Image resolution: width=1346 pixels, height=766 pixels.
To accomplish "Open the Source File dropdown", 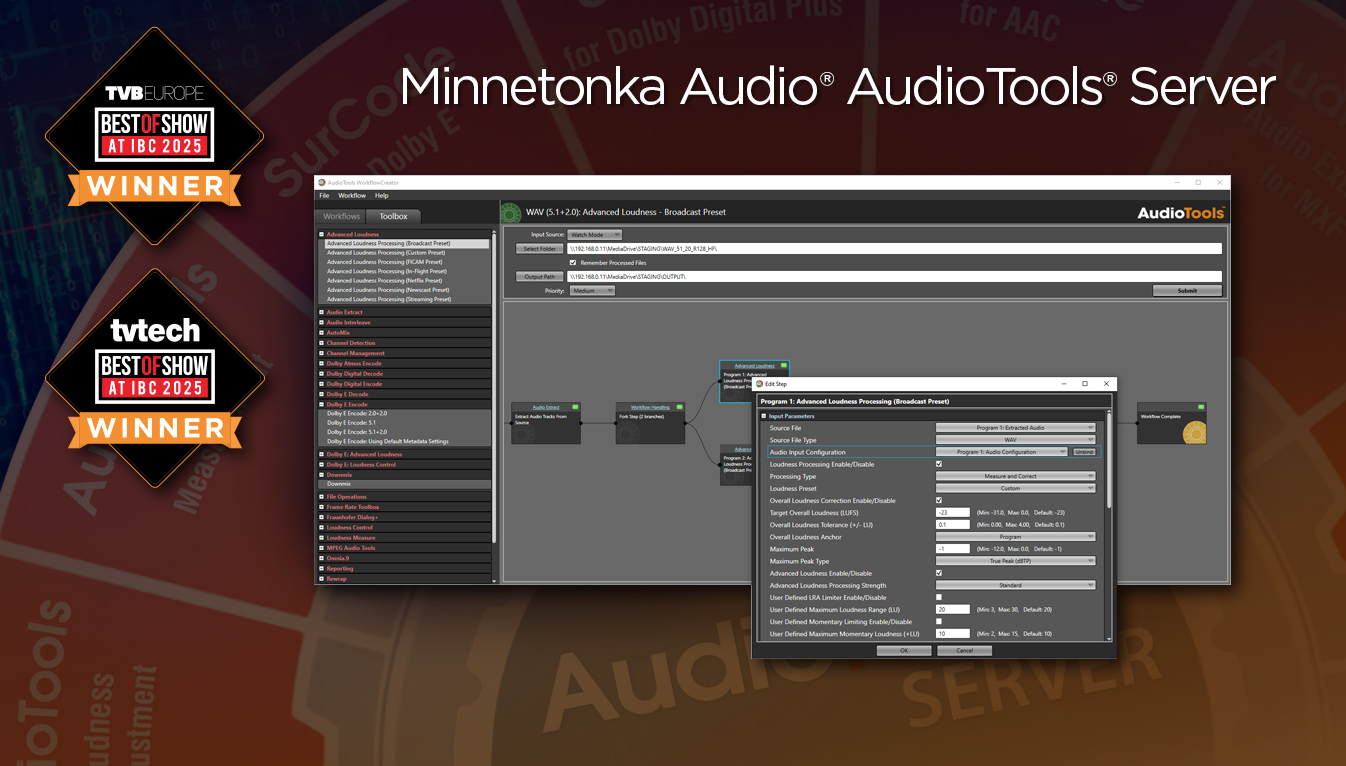I will [1015, 428].
